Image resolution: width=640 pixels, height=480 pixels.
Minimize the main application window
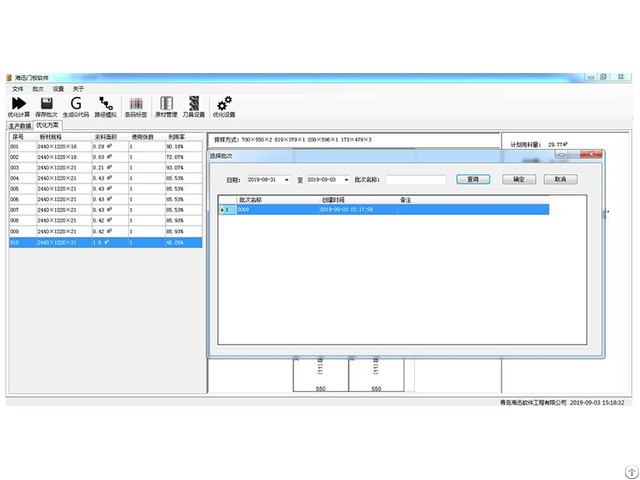coord(591,77)
